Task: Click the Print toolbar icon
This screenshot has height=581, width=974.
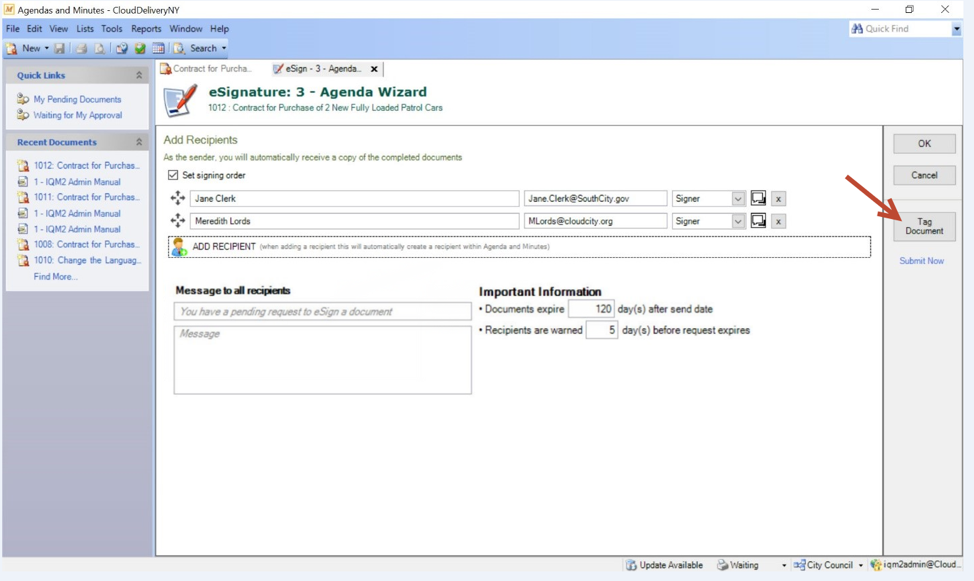Action: [81, 48]
